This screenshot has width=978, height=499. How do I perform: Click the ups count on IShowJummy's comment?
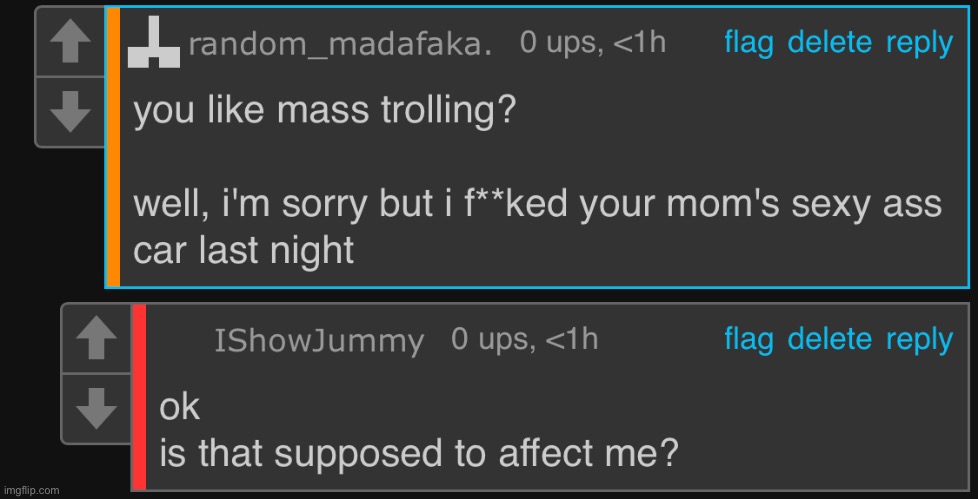point(524,340)
